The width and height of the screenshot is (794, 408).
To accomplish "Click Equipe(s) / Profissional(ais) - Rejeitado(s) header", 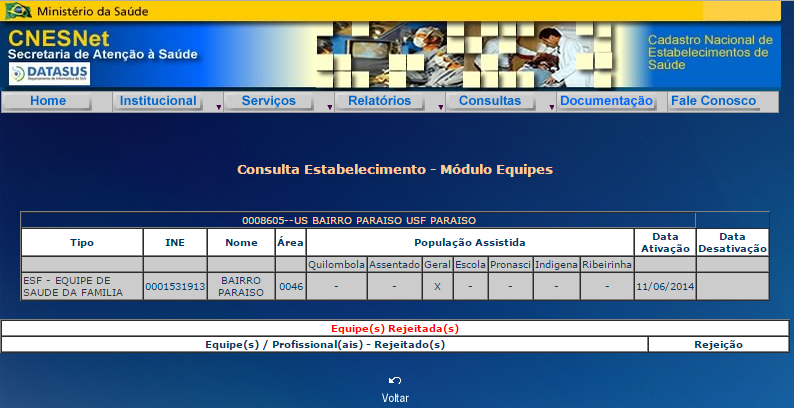I will (325, 345).
